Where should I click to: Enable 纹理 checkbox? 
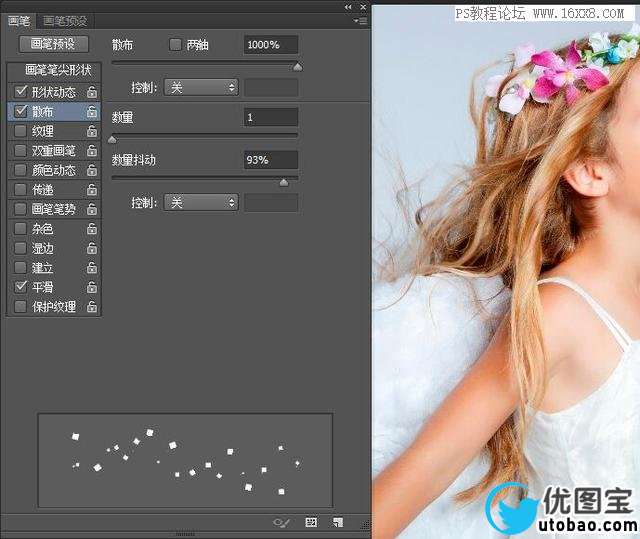[x=20, y=131]
